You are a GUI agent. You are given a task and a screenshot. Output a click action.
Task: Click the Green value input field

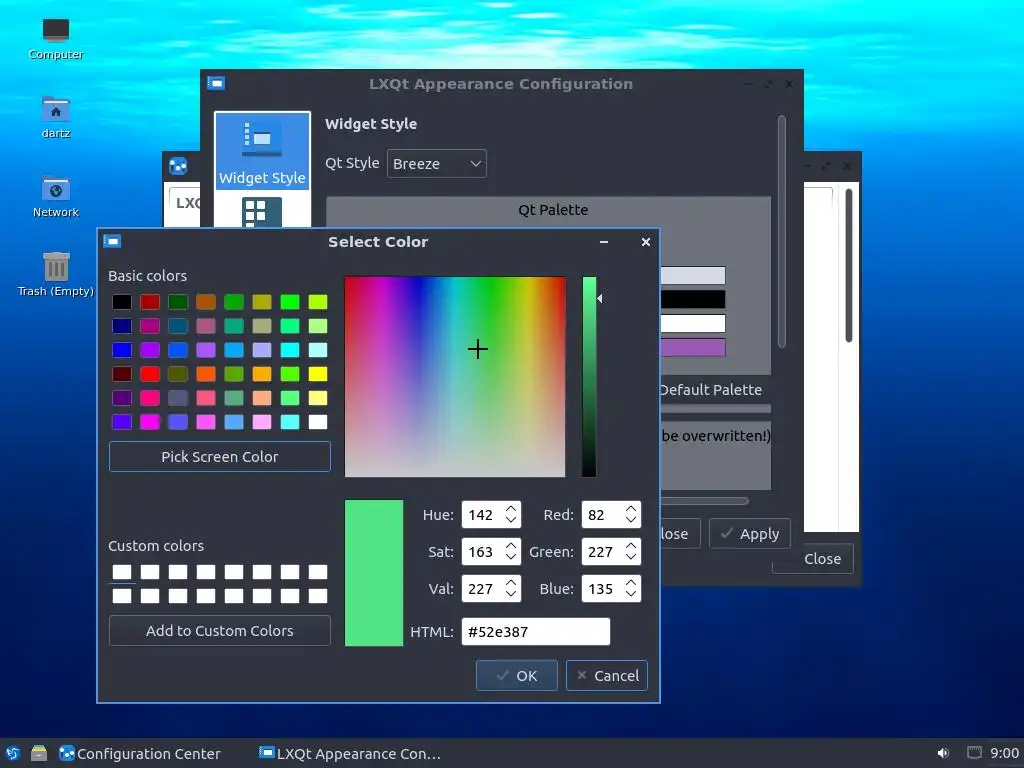coord(602,552)
